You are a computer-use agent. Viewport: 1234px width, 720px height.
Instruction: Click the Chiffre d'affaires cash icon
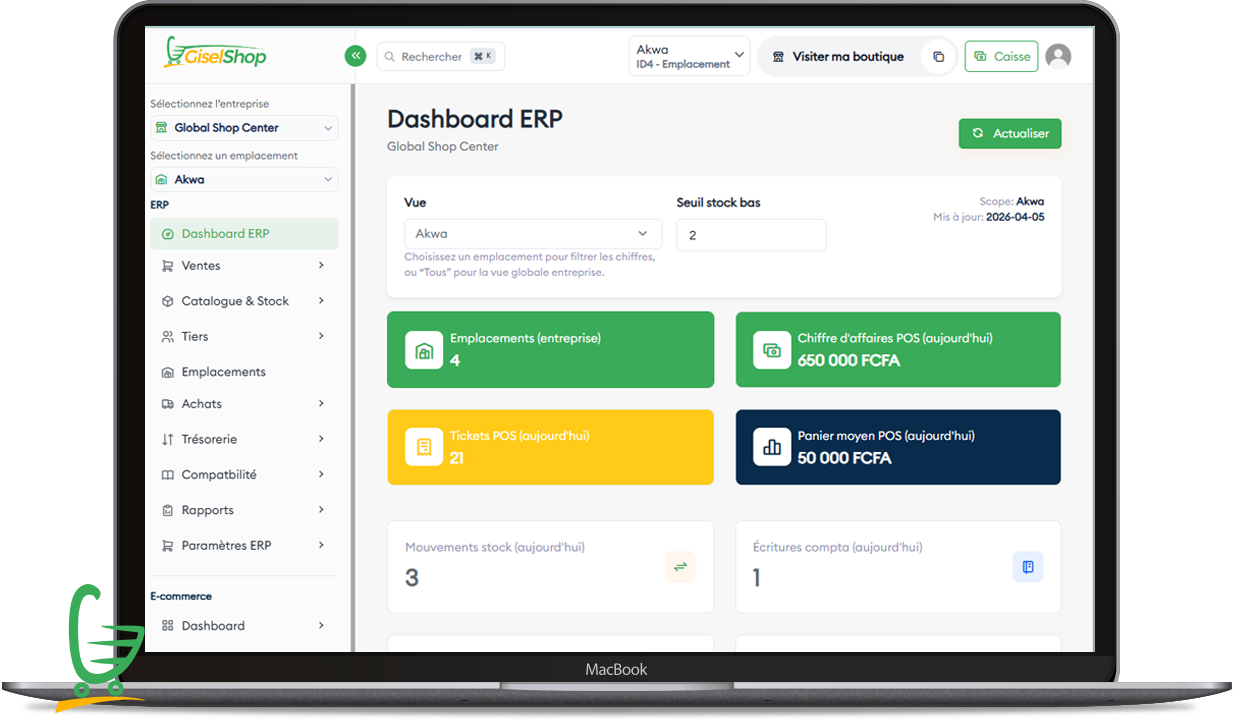coord(772,350)
